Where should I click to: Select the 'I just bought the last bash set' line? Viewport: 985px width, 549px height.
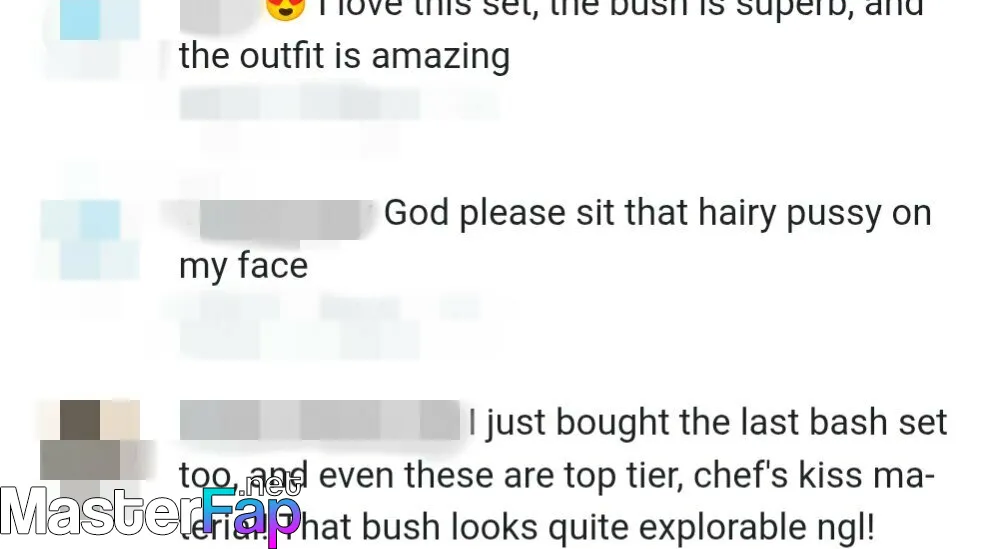(708, 422)
